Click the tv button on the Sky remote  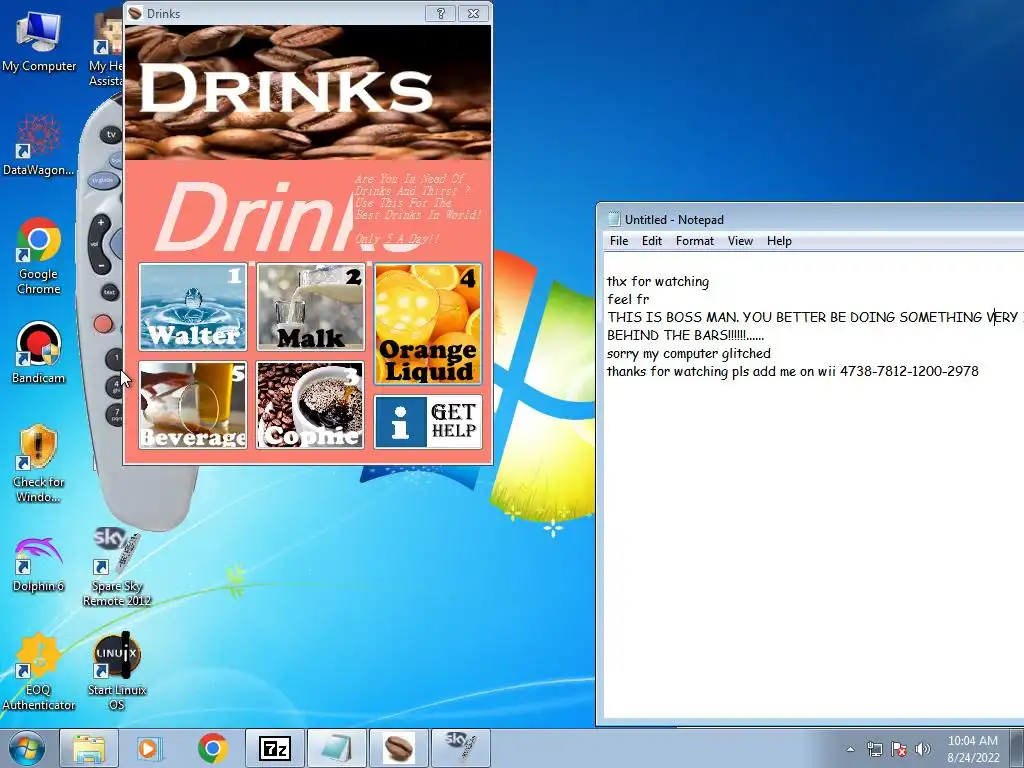[112, 135]
